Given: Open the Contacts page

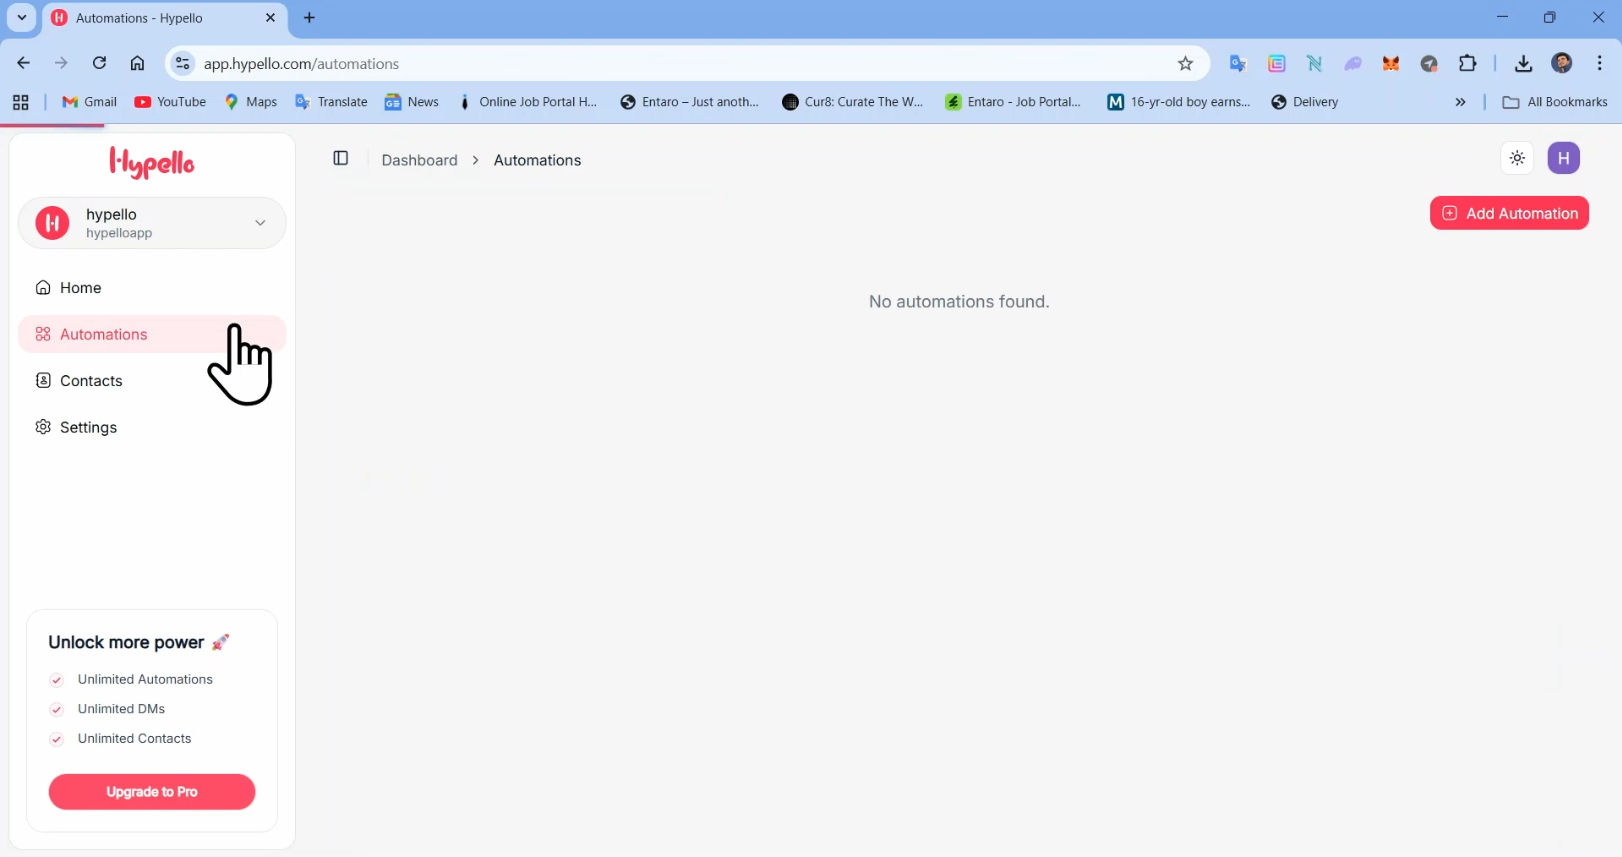Looking at the screenshot, I should tap(91, 381).
